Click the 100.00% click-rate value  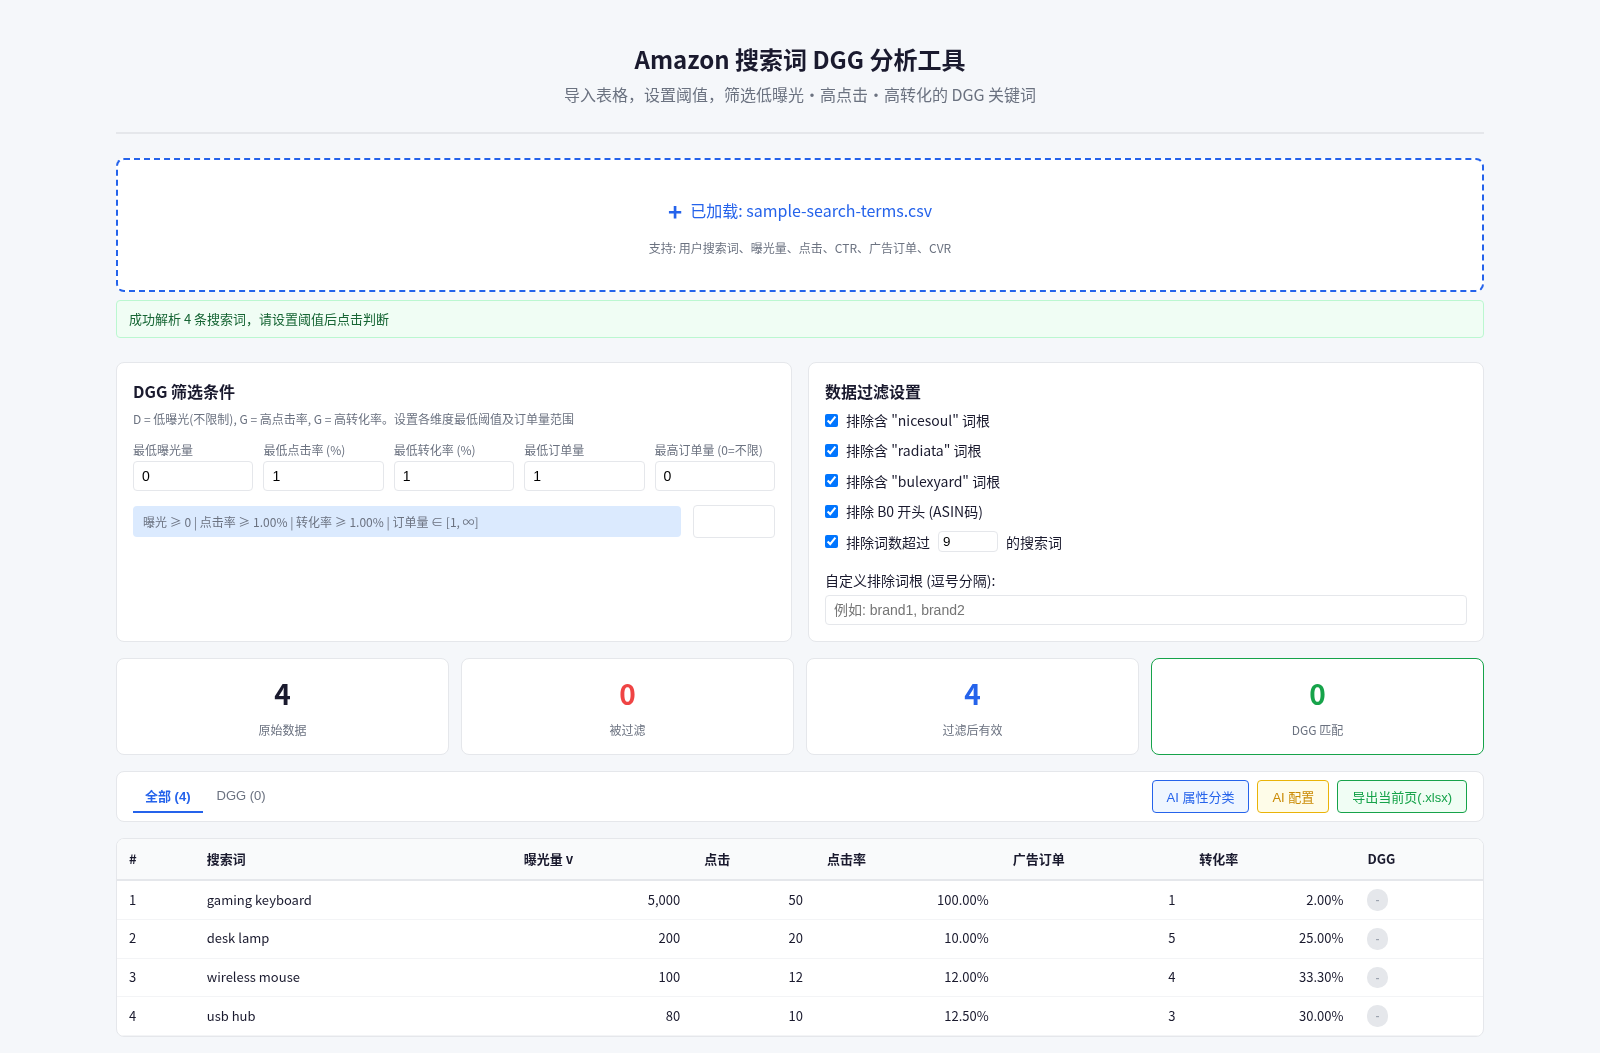(963, 900)
